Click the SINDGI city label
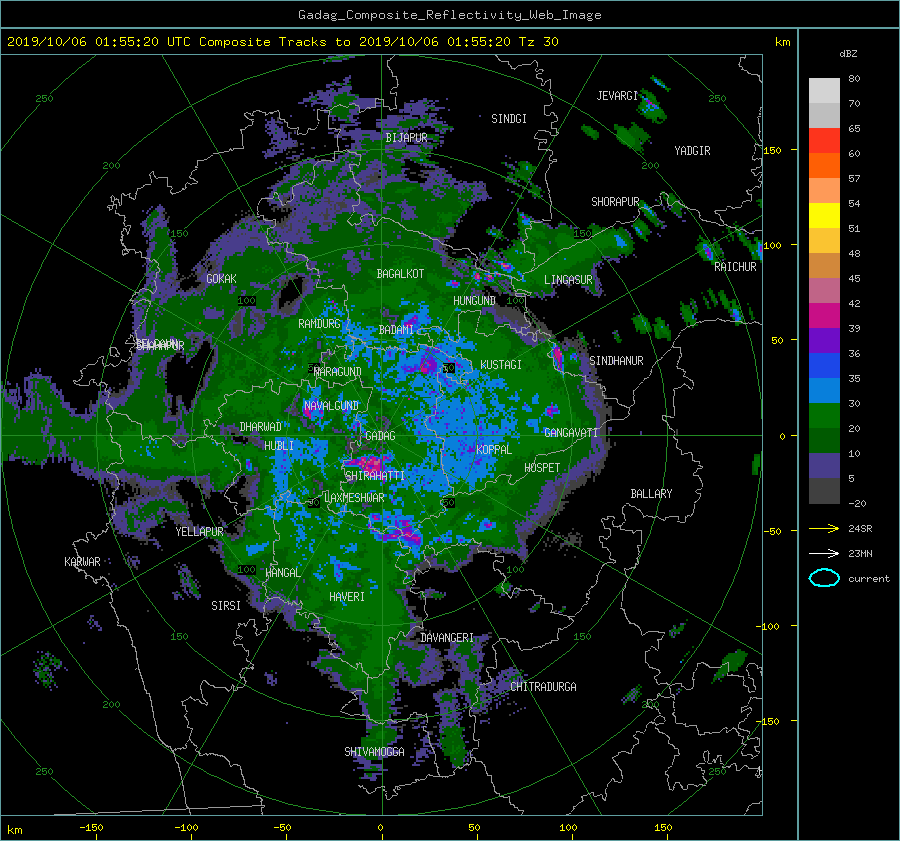The width and height of the screenshot is (900, 841). click(x=509, y=119)
